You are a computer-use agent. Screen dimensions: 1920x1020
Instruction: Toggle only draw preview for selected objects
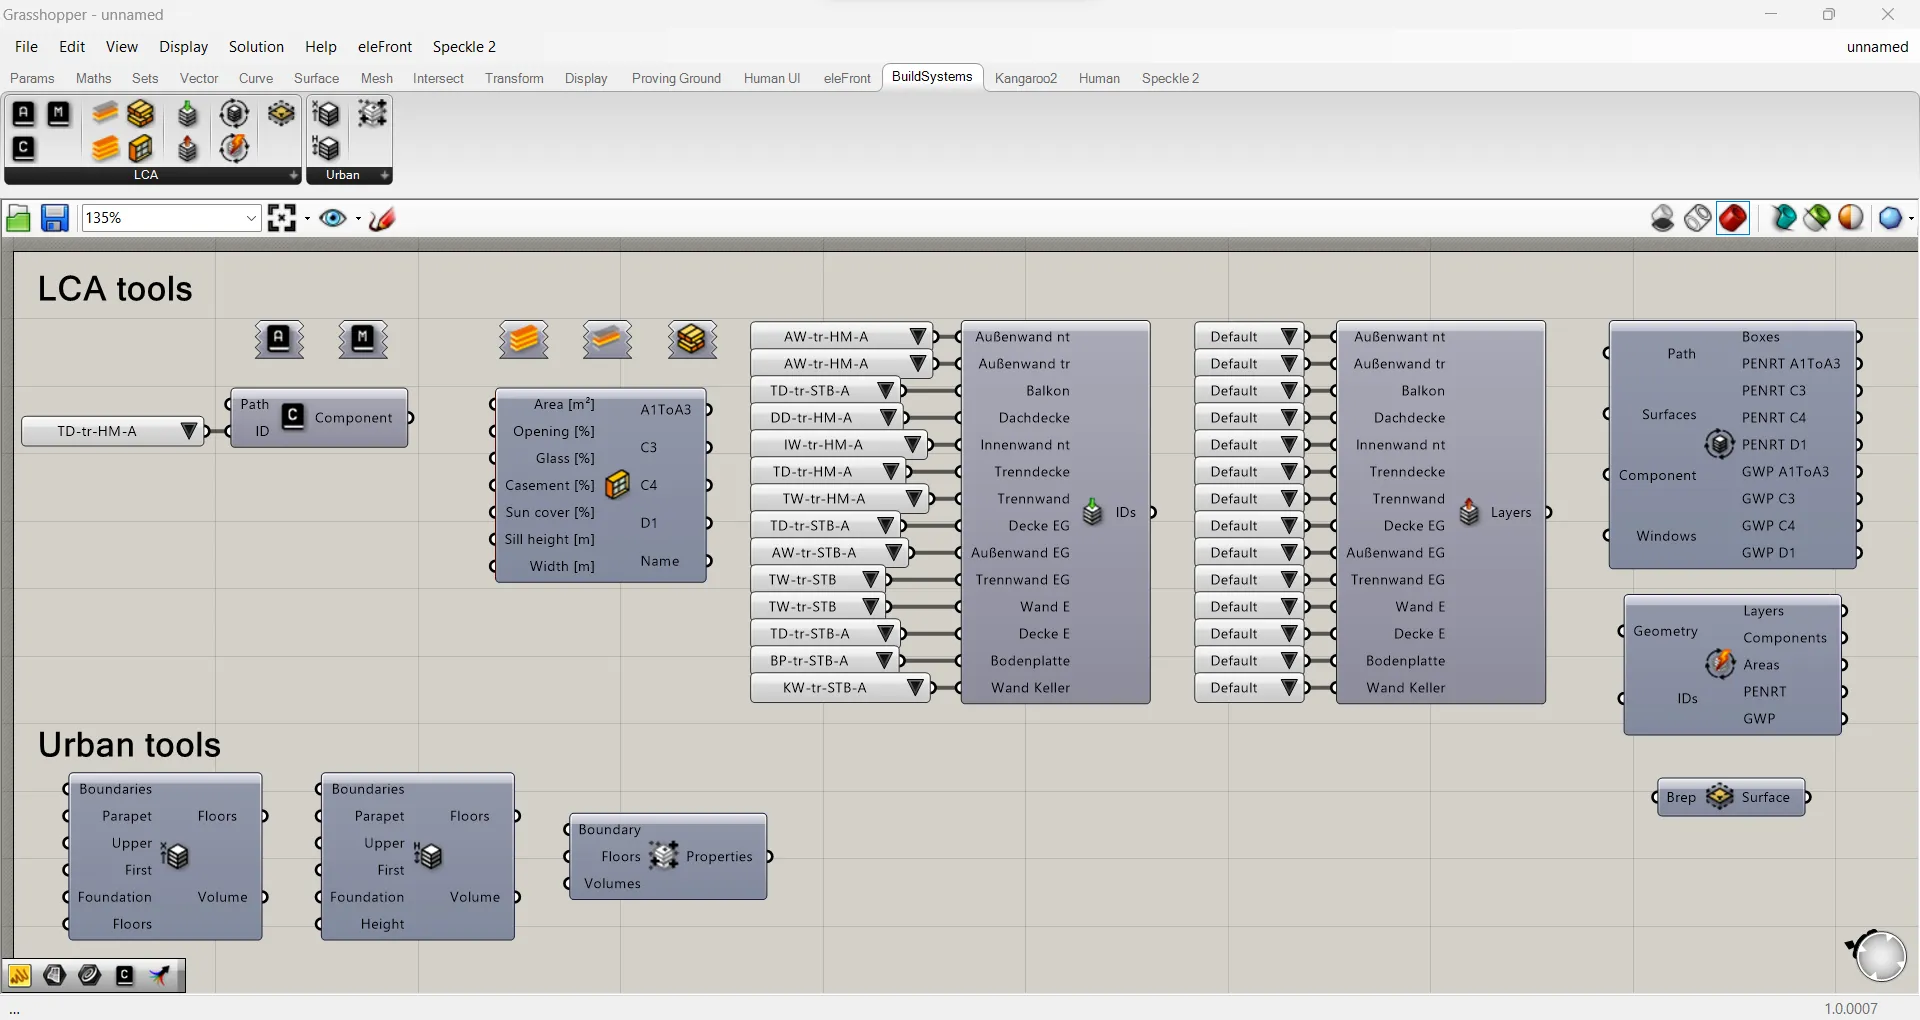click(1784, 218)
